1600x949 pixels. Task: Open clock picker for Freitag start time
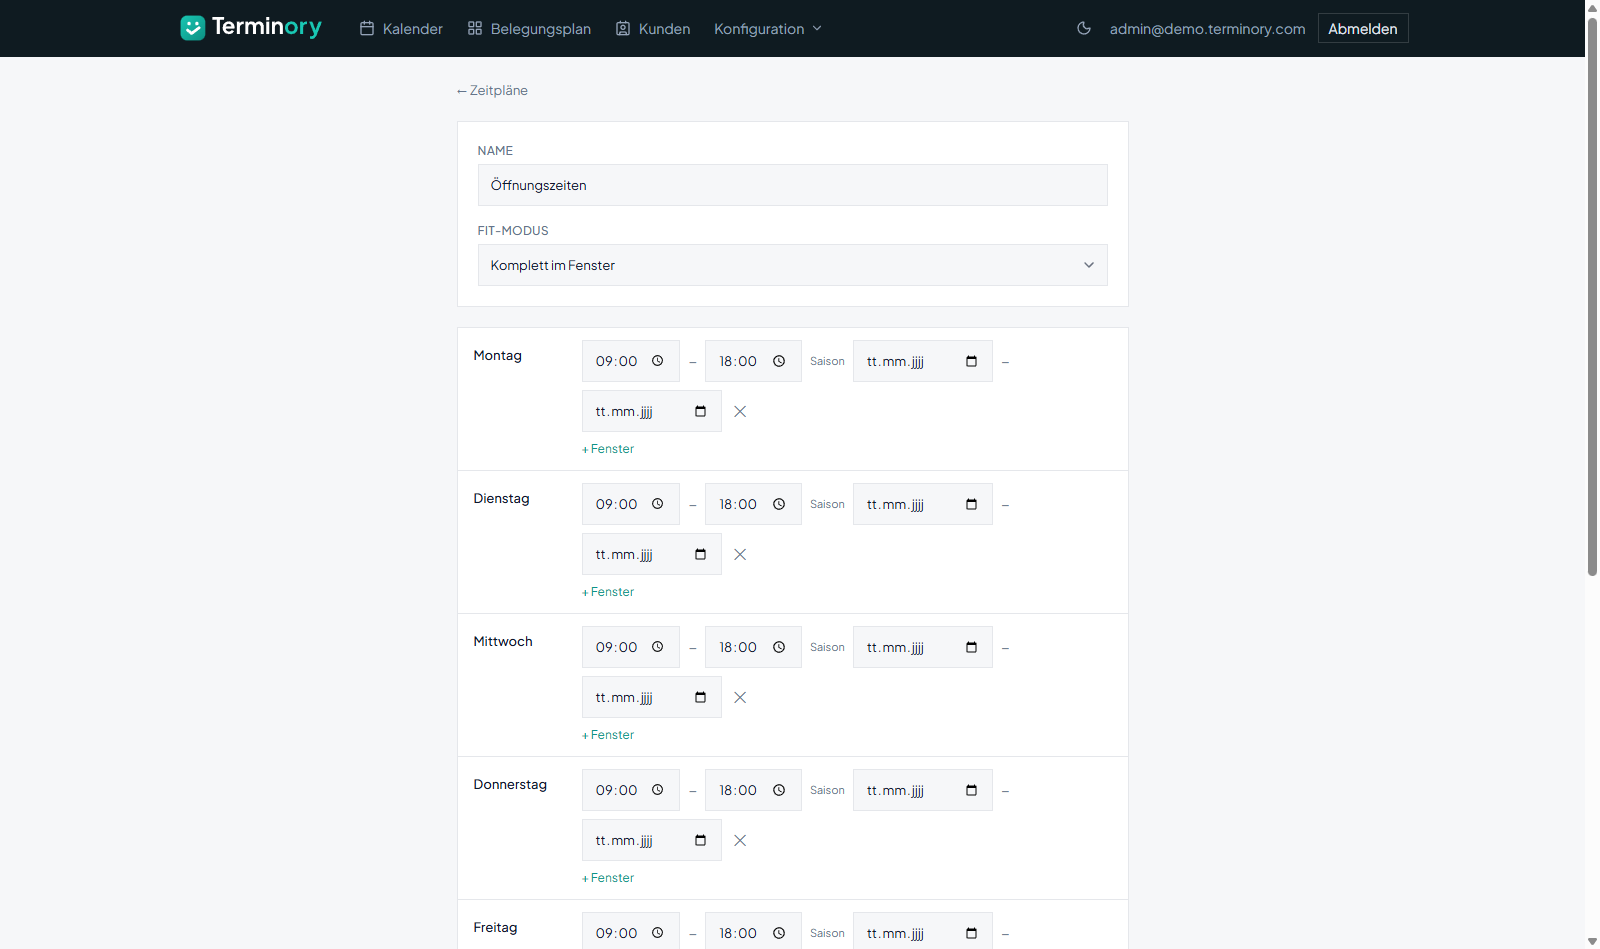point(658,933)
